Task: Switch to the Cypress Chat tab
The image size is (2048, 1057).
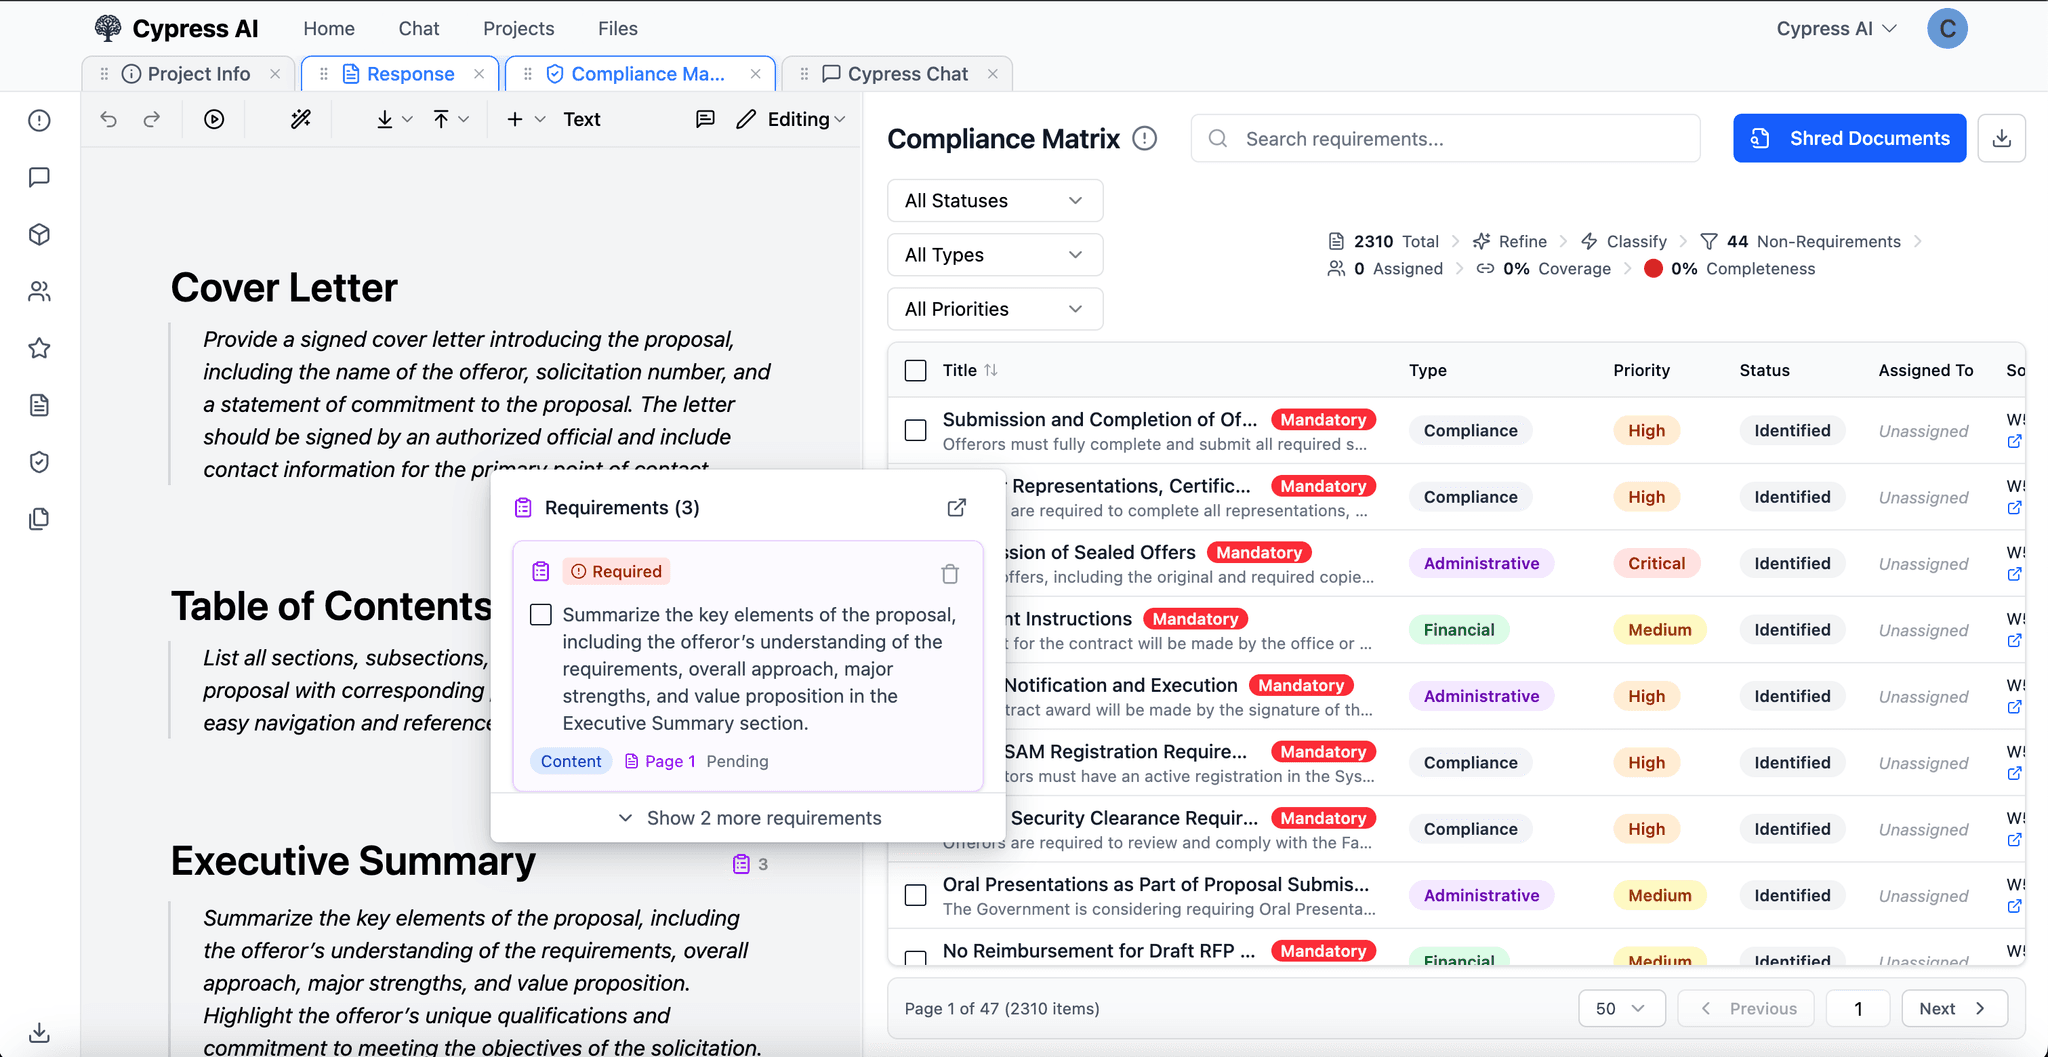Action: (895, 74)
